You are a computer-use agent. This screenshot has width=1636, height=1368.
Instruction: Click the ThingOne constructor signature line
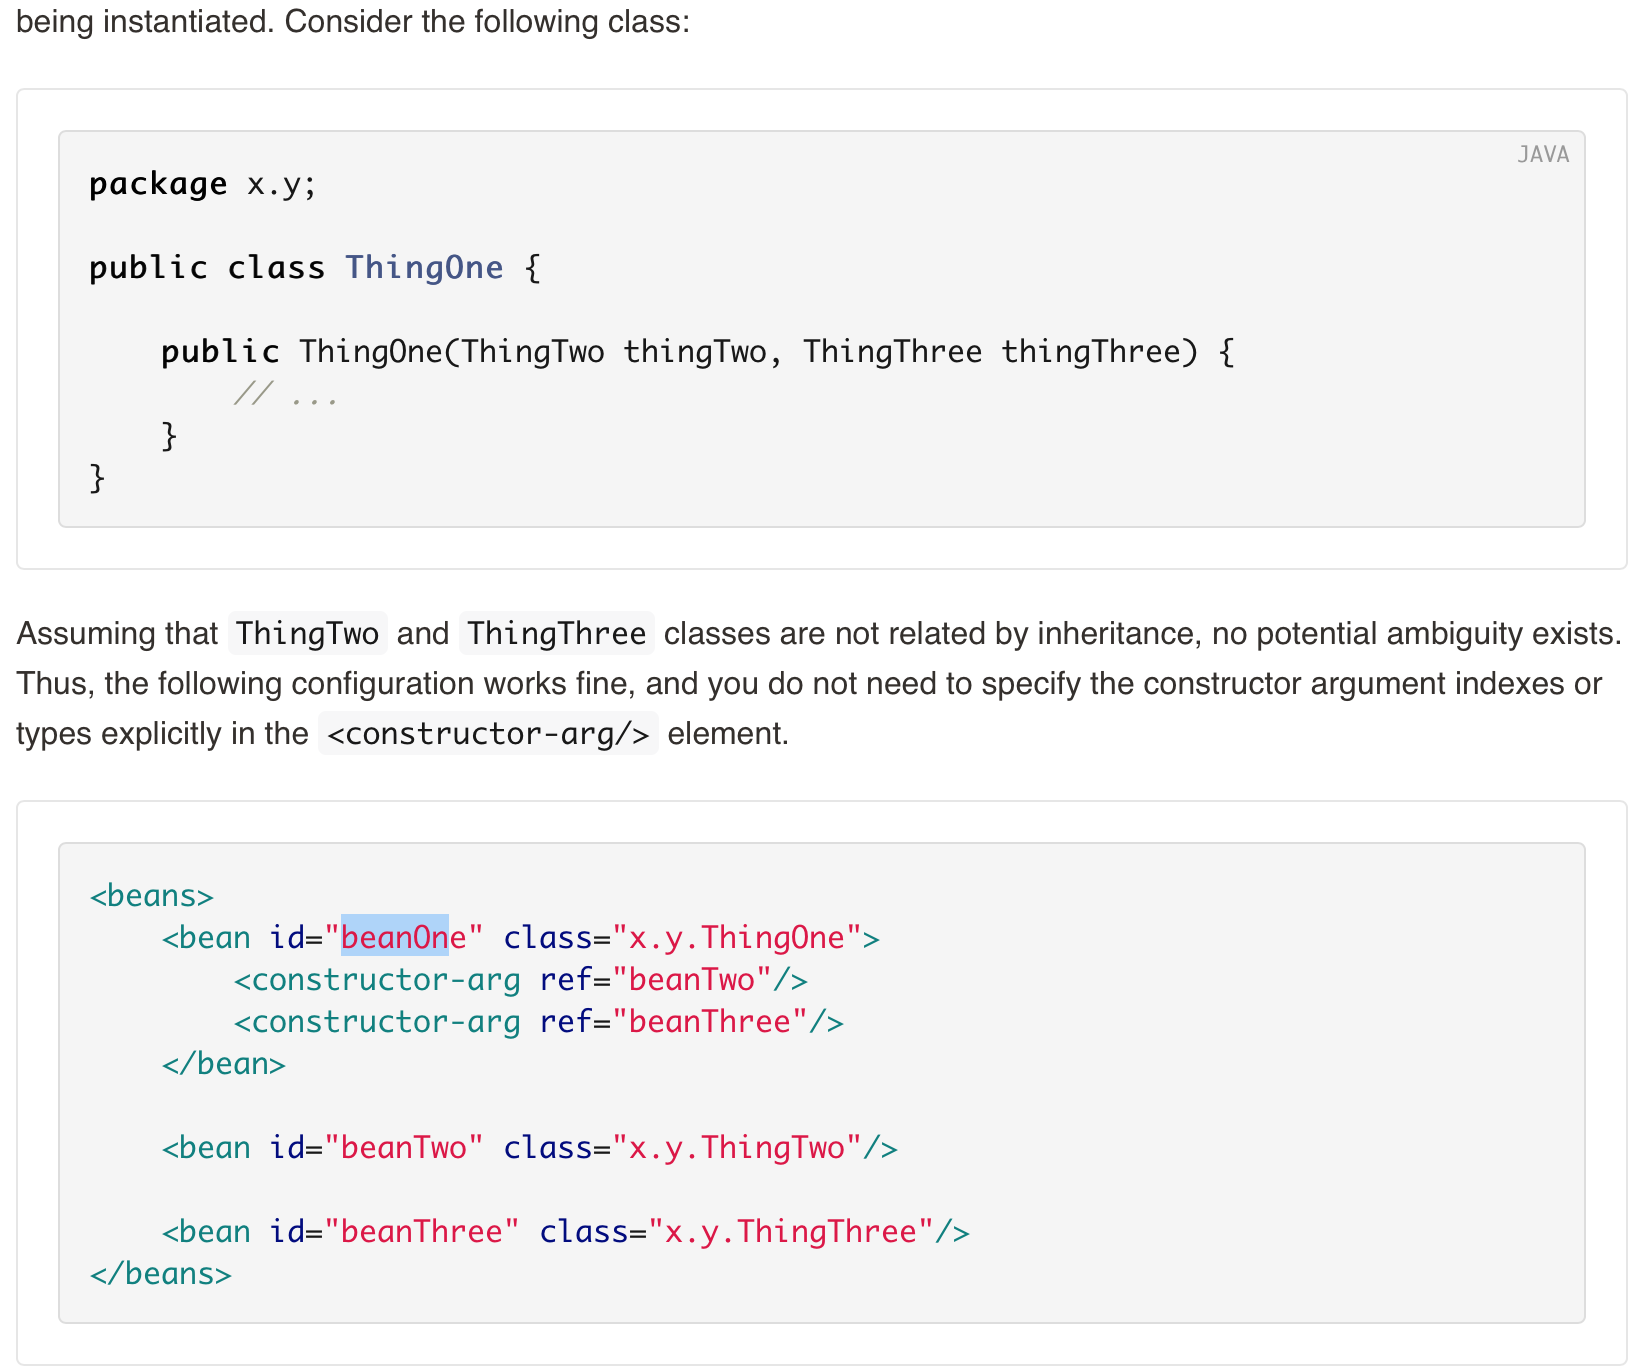pos(698,352)
